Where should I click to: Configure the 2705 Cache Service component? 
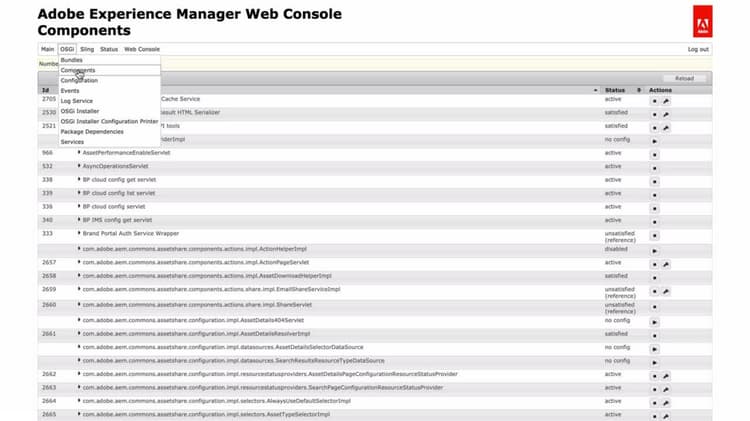pyautogui.click(x=666, y=101)
